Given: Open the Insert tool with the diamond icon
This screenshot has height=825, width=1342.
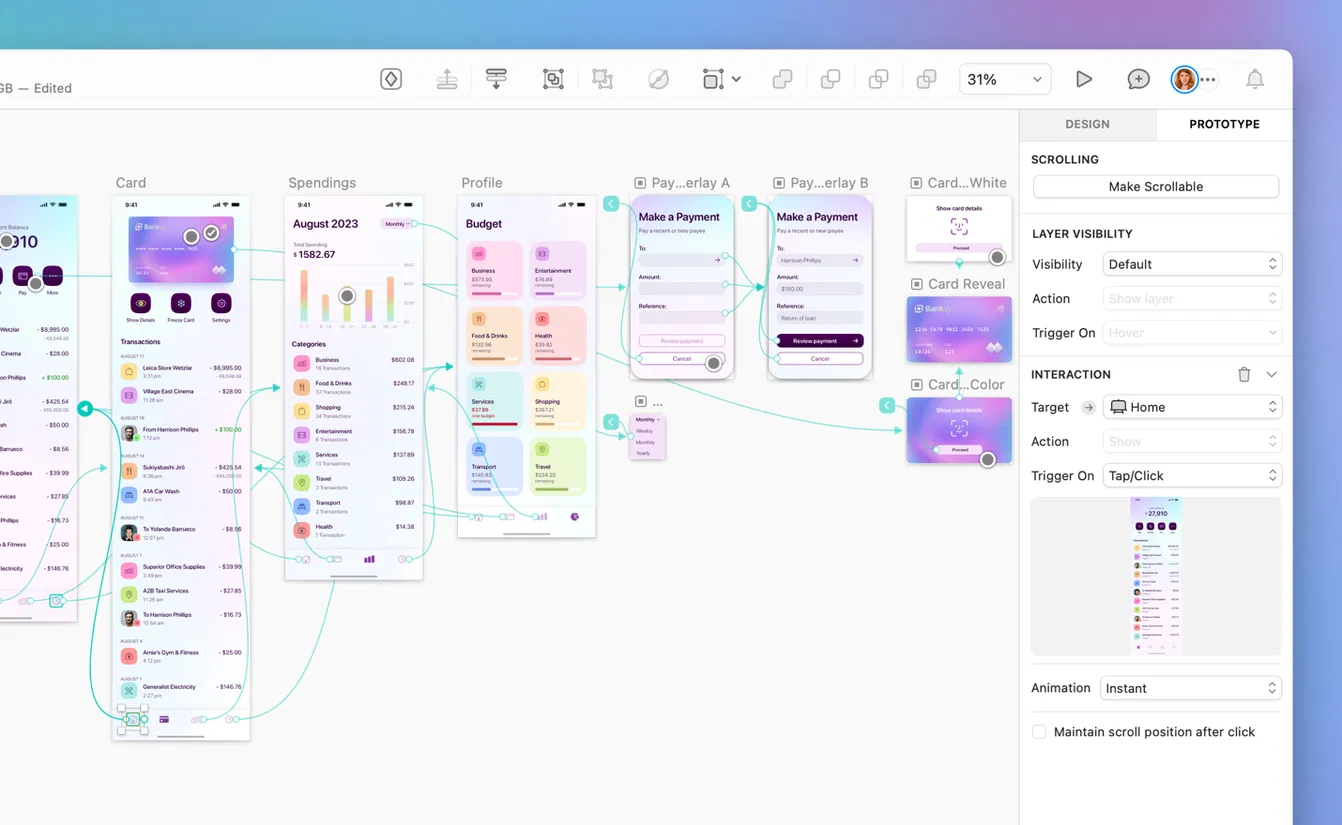Looking at the screenshot, I should pyautogui.click(x=390, y=78).
